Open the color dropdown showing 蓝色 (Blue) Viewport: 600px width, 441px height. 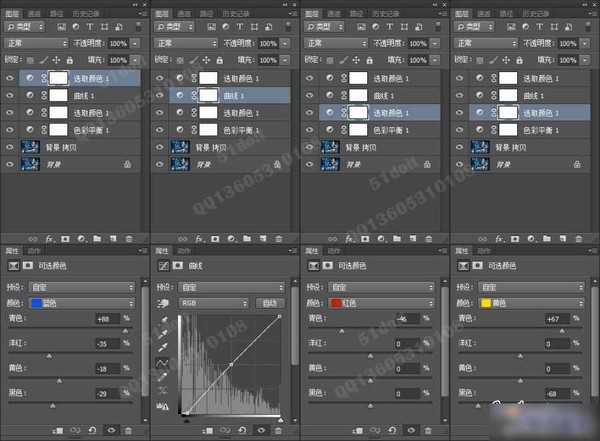[x=81, y=301]
